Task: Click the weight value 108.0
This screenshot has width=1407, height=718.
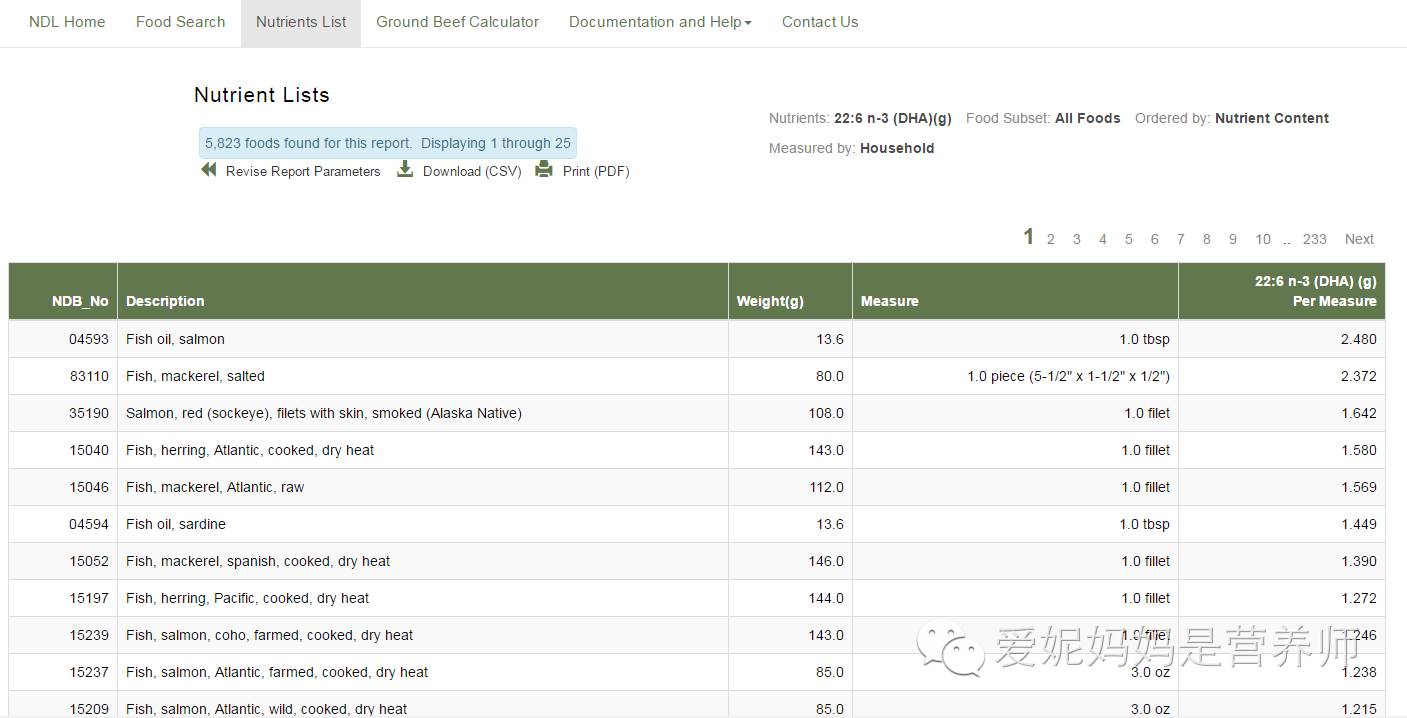Action: [826, 413]
